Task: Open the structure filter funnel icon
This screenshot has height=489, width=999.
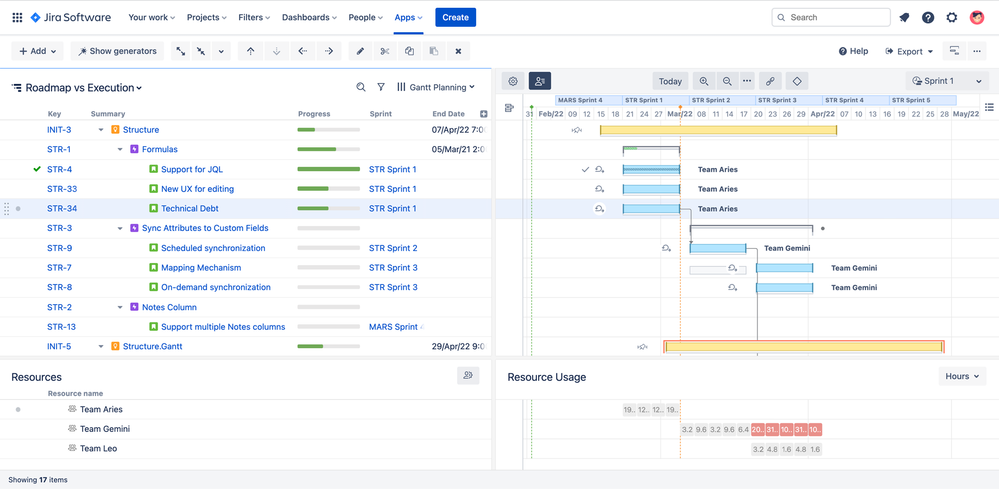Action: coord(381,88)
